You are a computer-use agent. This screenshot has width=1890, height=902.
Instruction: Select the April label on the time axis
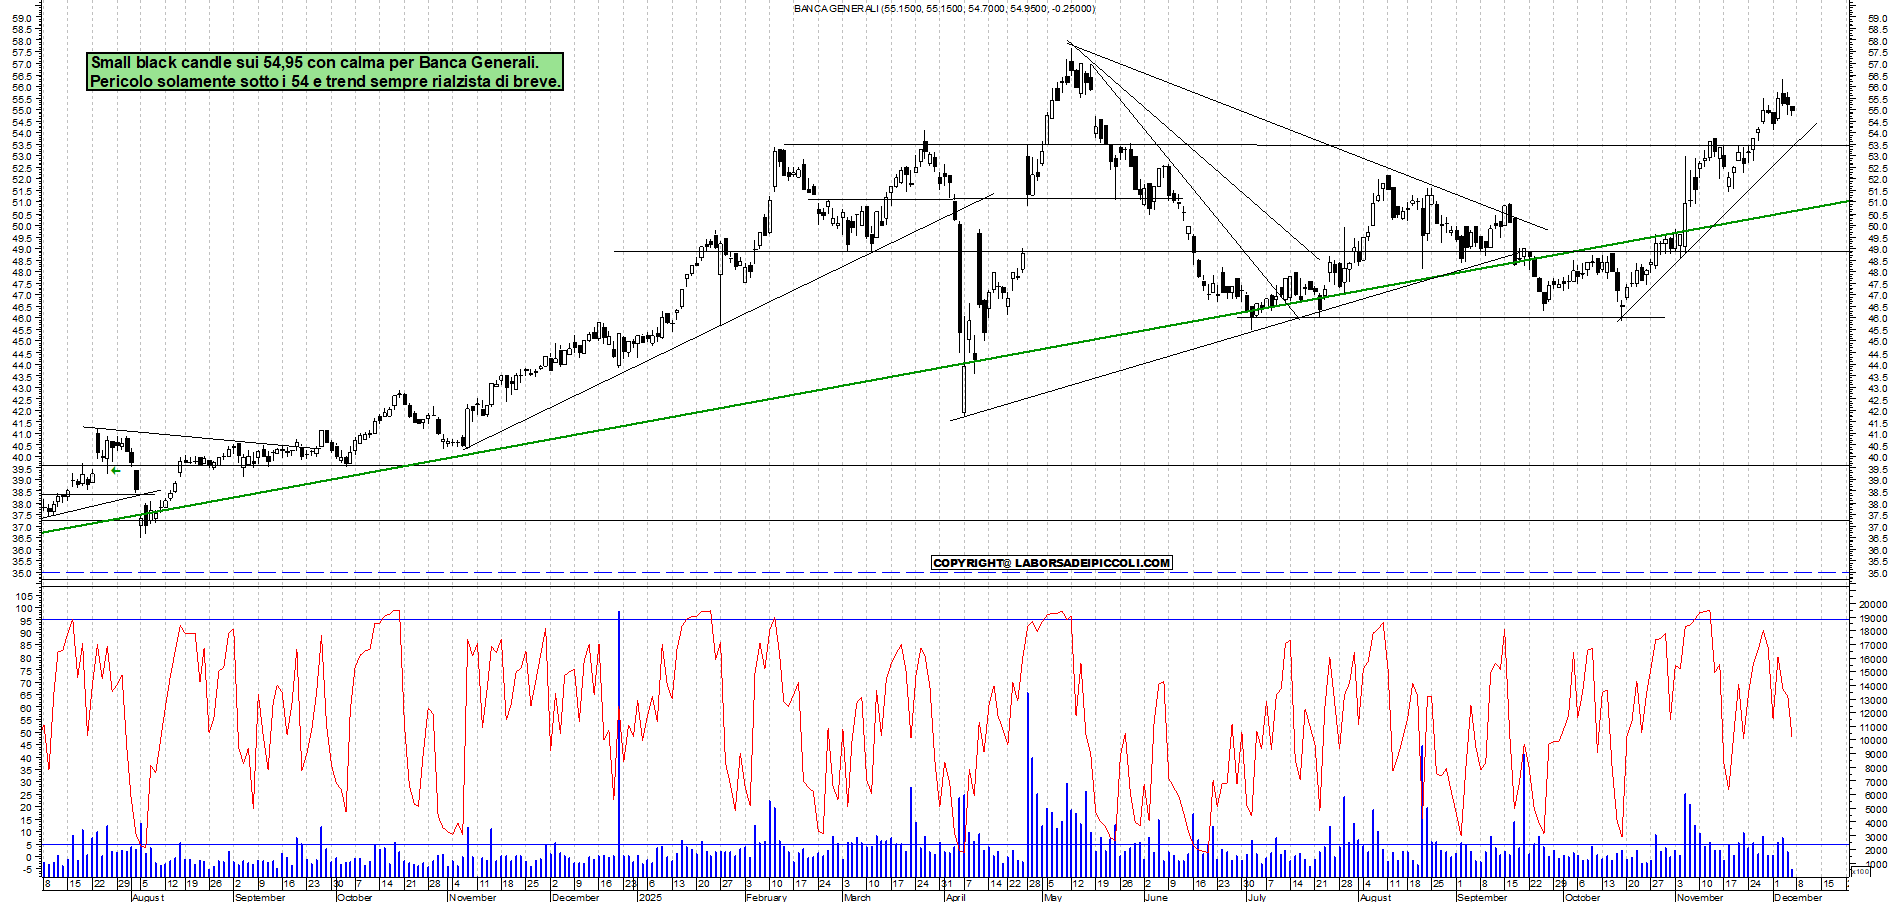pyautogui.click(x=955, y=897)
